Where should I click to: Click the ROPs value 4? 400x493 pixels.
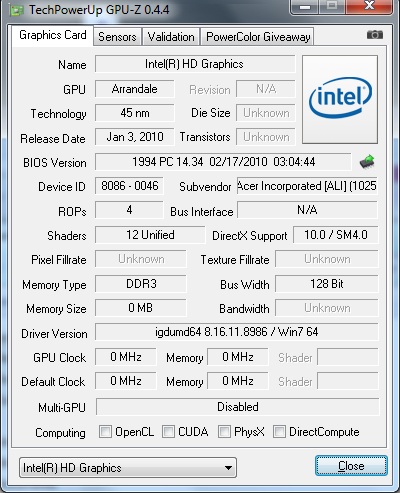[x=129, y=210]
